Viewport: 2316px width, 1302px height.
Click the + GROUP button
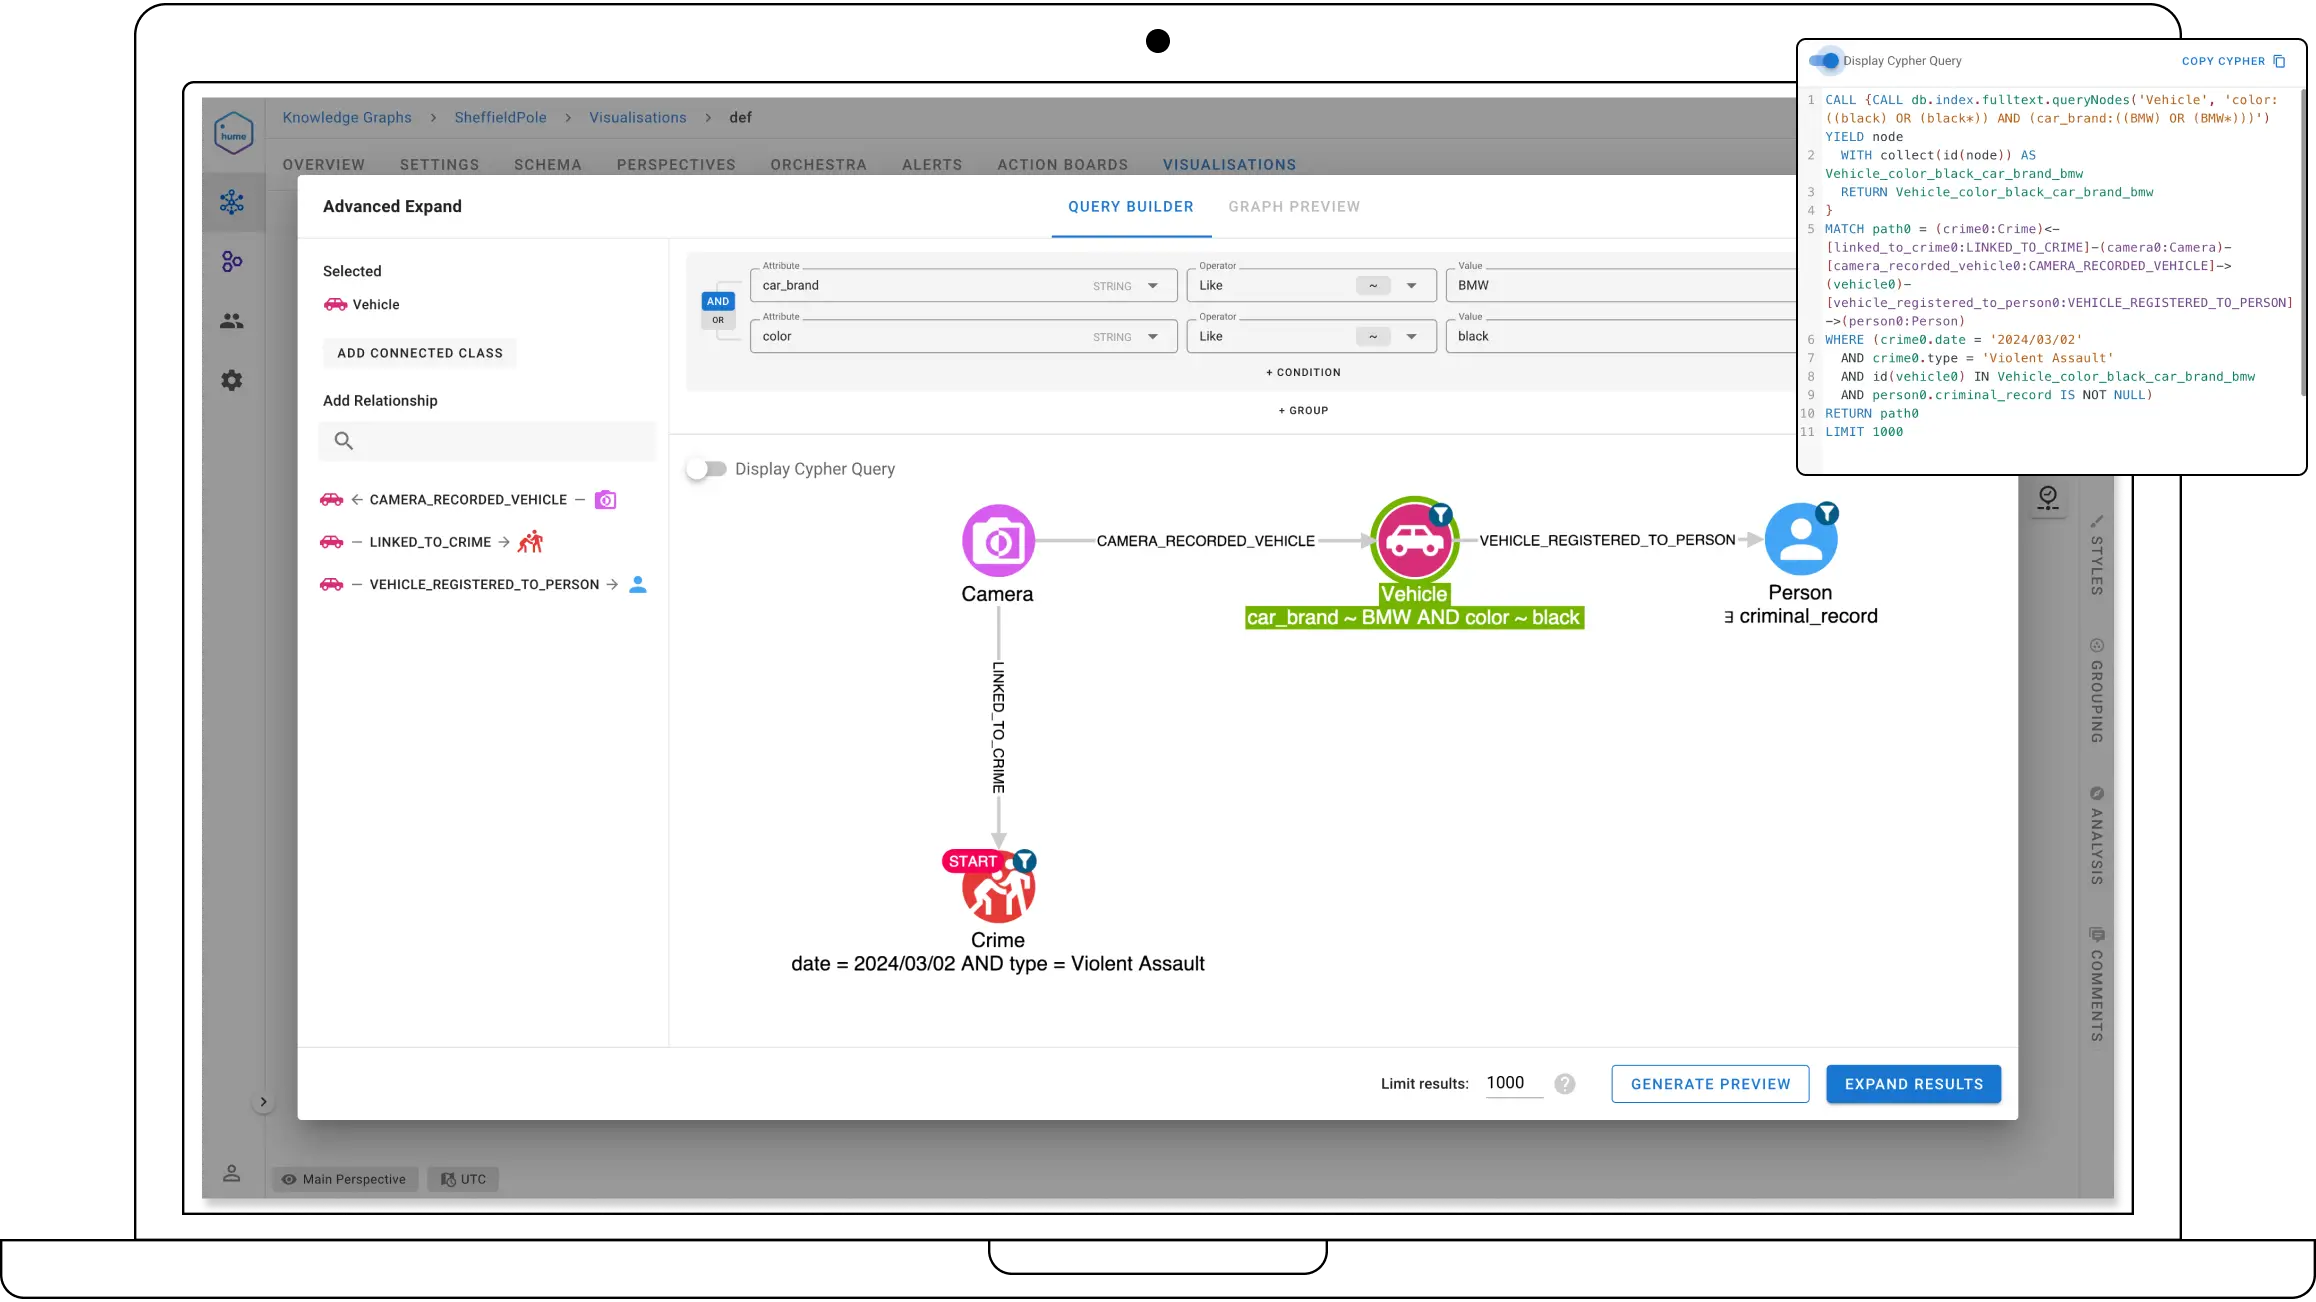(x=1303, y=410)
